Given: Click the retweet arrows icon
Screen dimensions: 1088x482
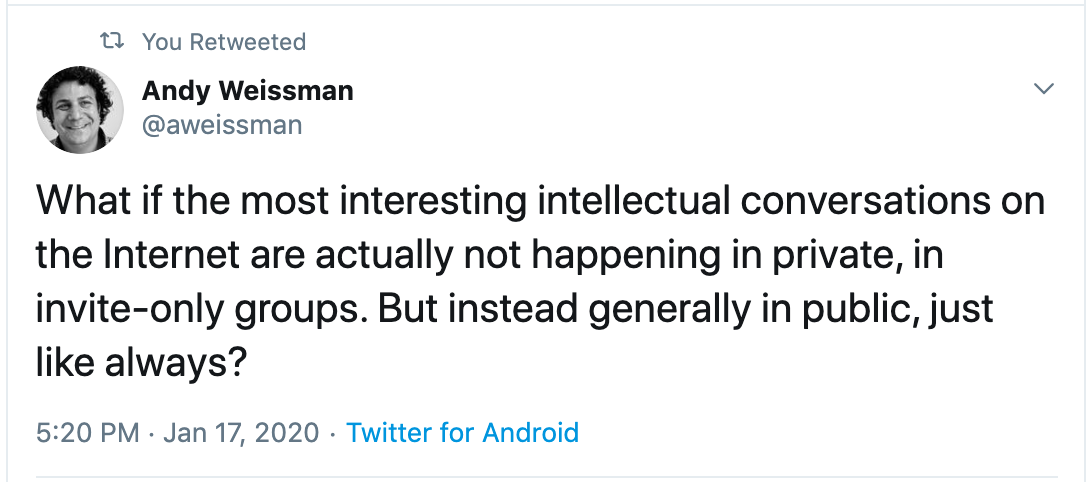Looking at the screenshot, I should (x=113, y=42).
